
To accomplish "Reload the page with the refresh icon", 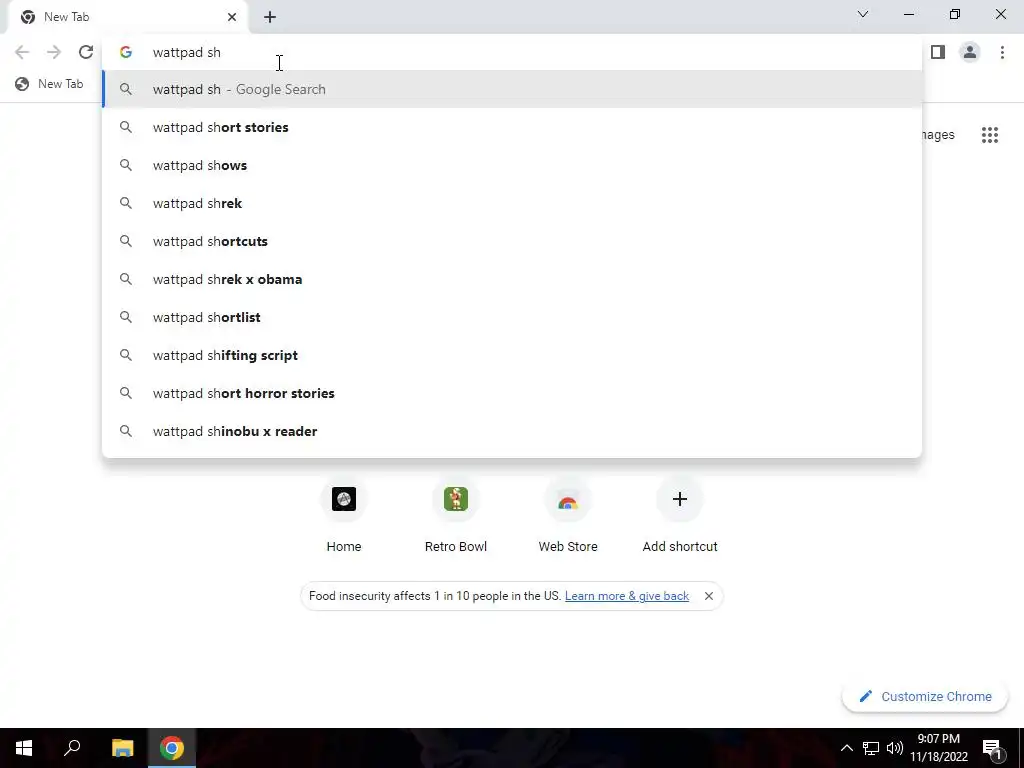I will (86, 52).
